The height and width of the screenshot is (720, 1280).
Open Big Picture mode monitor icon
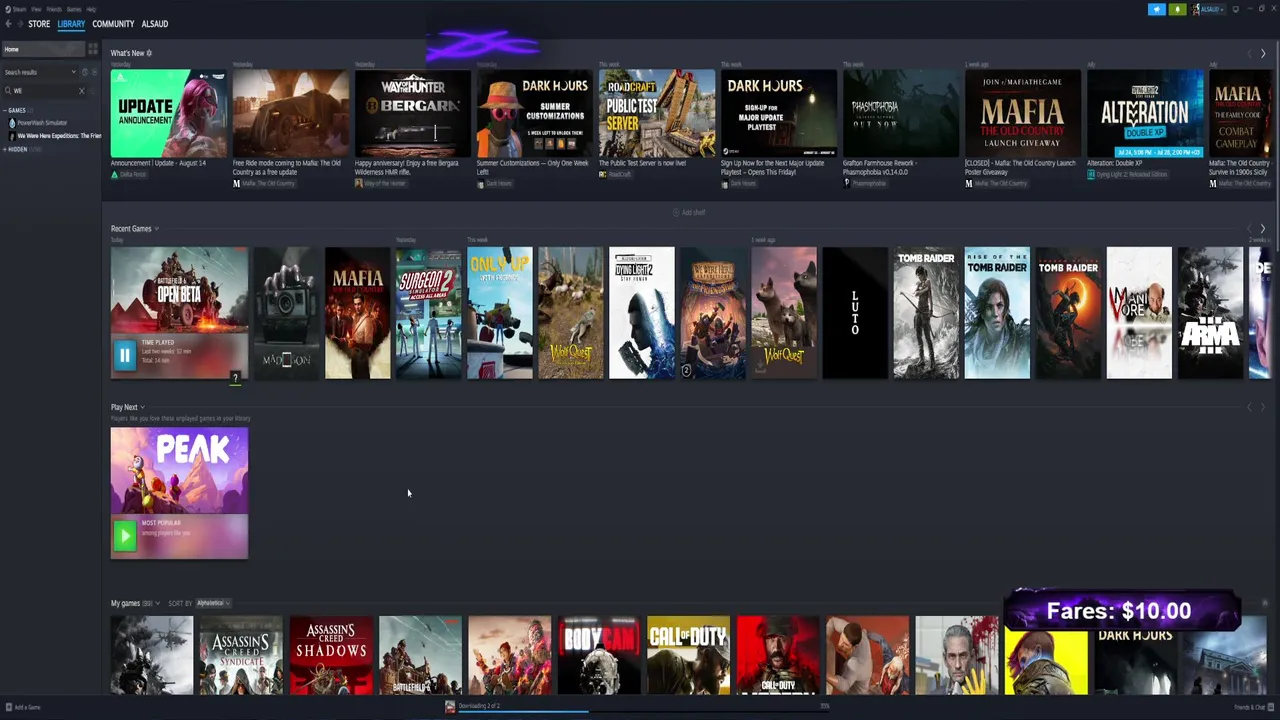coord(1236,9)
